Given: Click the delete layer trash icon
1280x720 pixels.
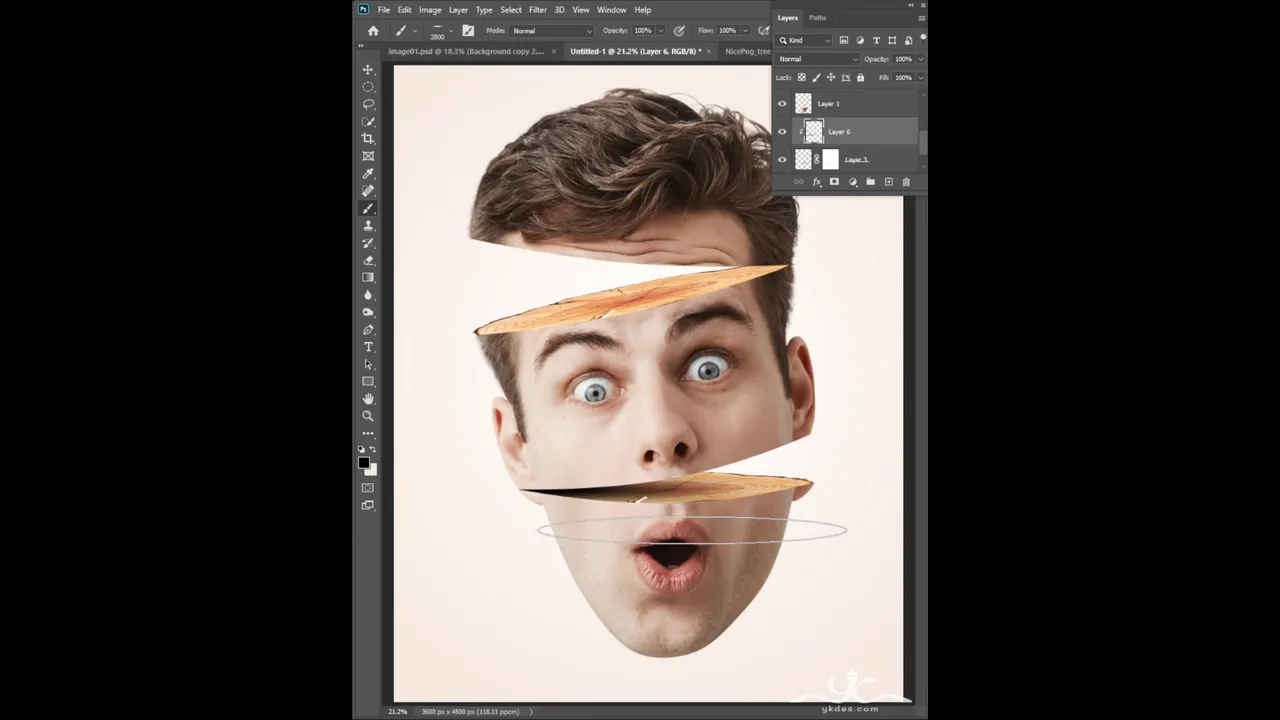Looking at the screenshot, I should (x=906, y=182).
